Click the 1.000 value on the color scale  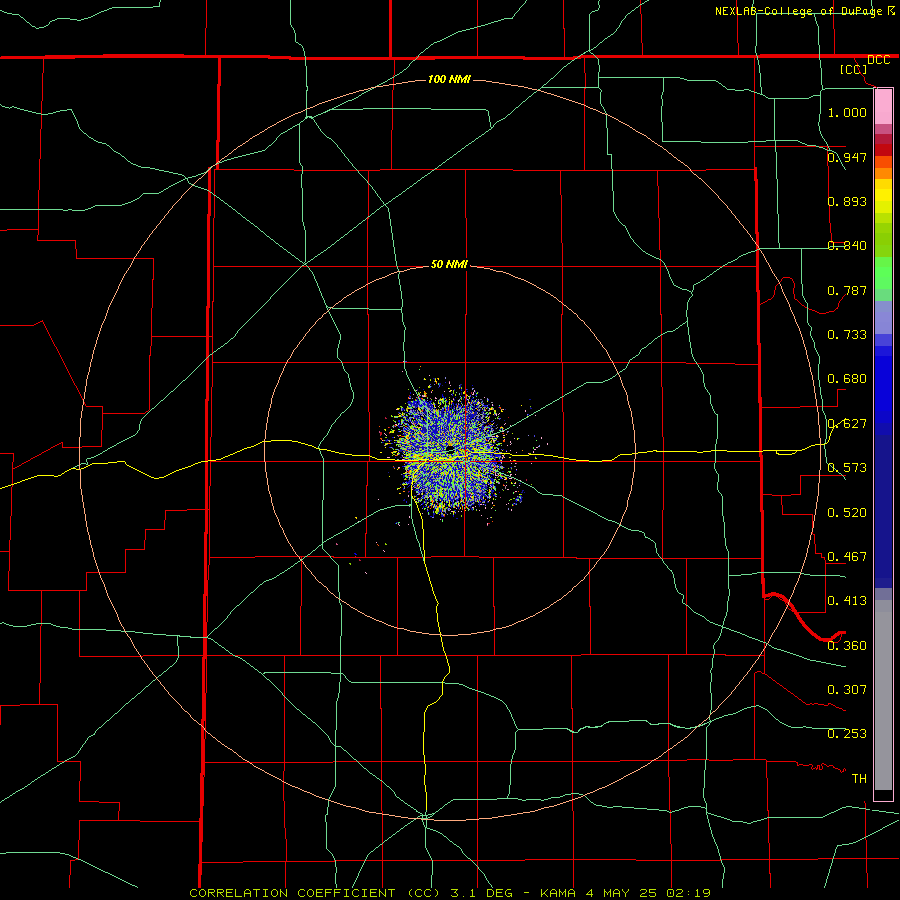click(847, 112)
